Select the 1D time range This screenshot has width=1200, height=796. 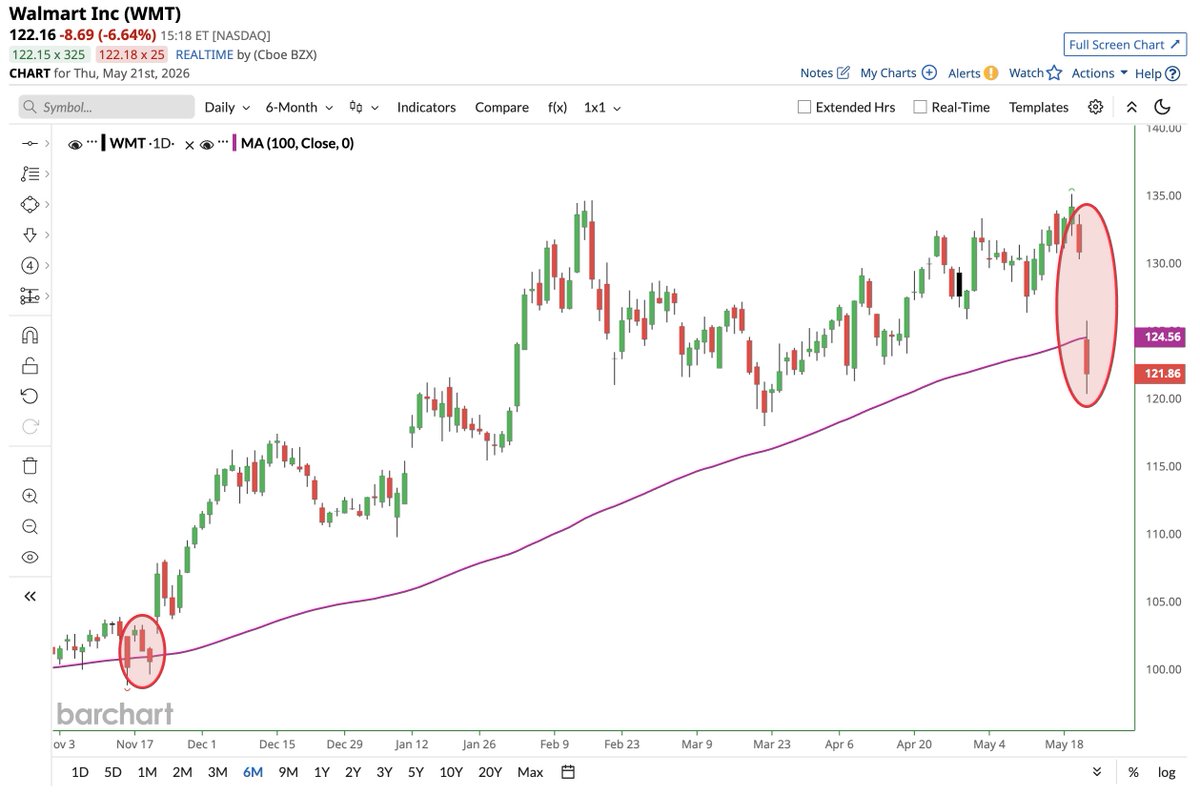click(x=80, y=772)
